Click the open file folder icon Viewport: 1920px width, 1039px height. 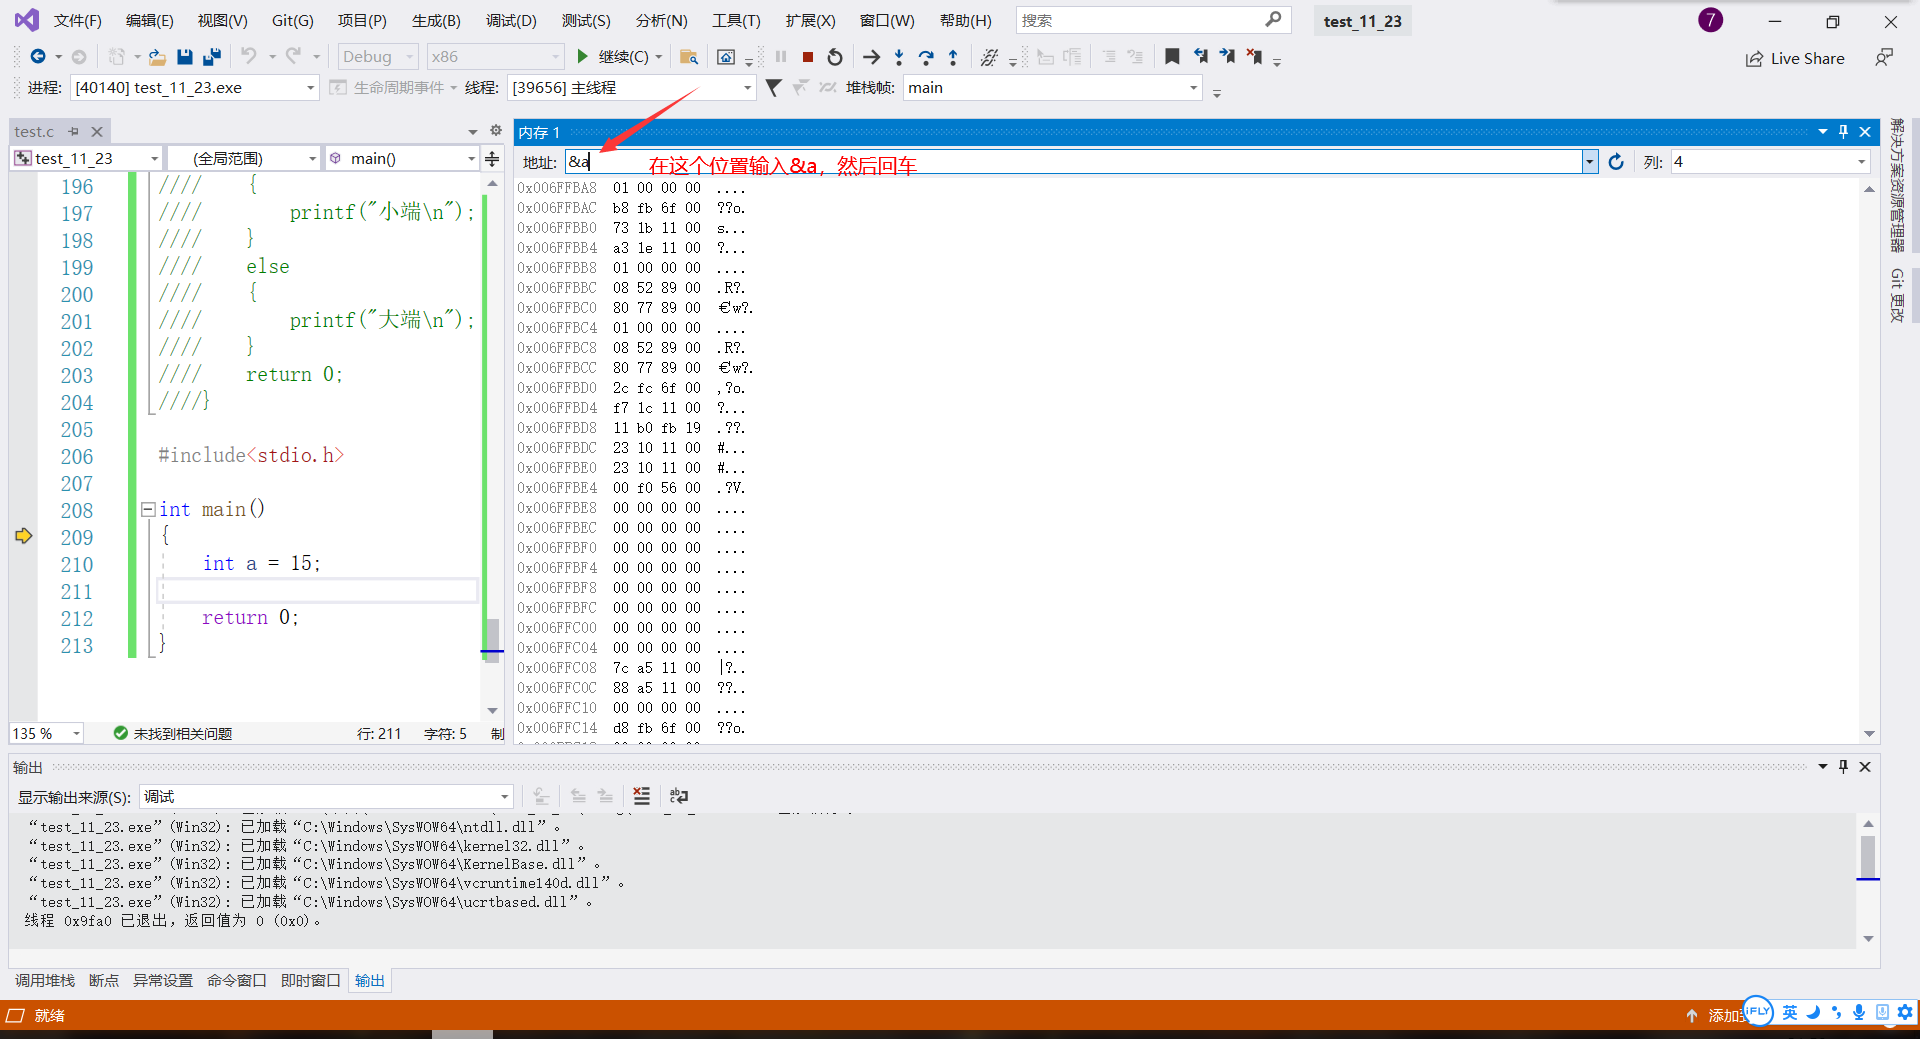[157, 57]
